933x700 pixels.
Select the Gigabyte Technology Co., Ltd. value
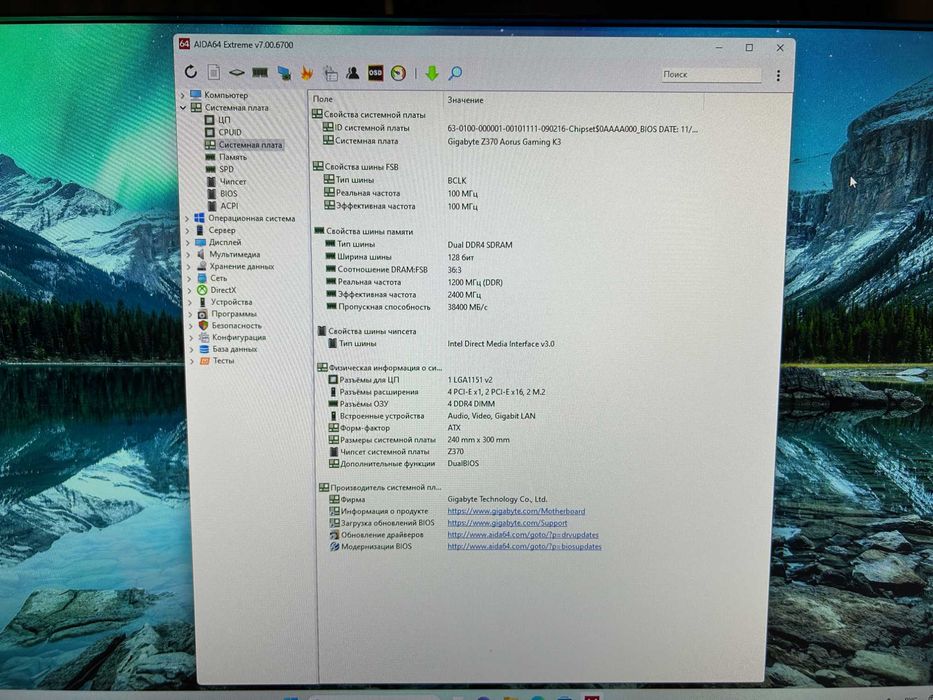pyautogui.click(x=497, y=499)
